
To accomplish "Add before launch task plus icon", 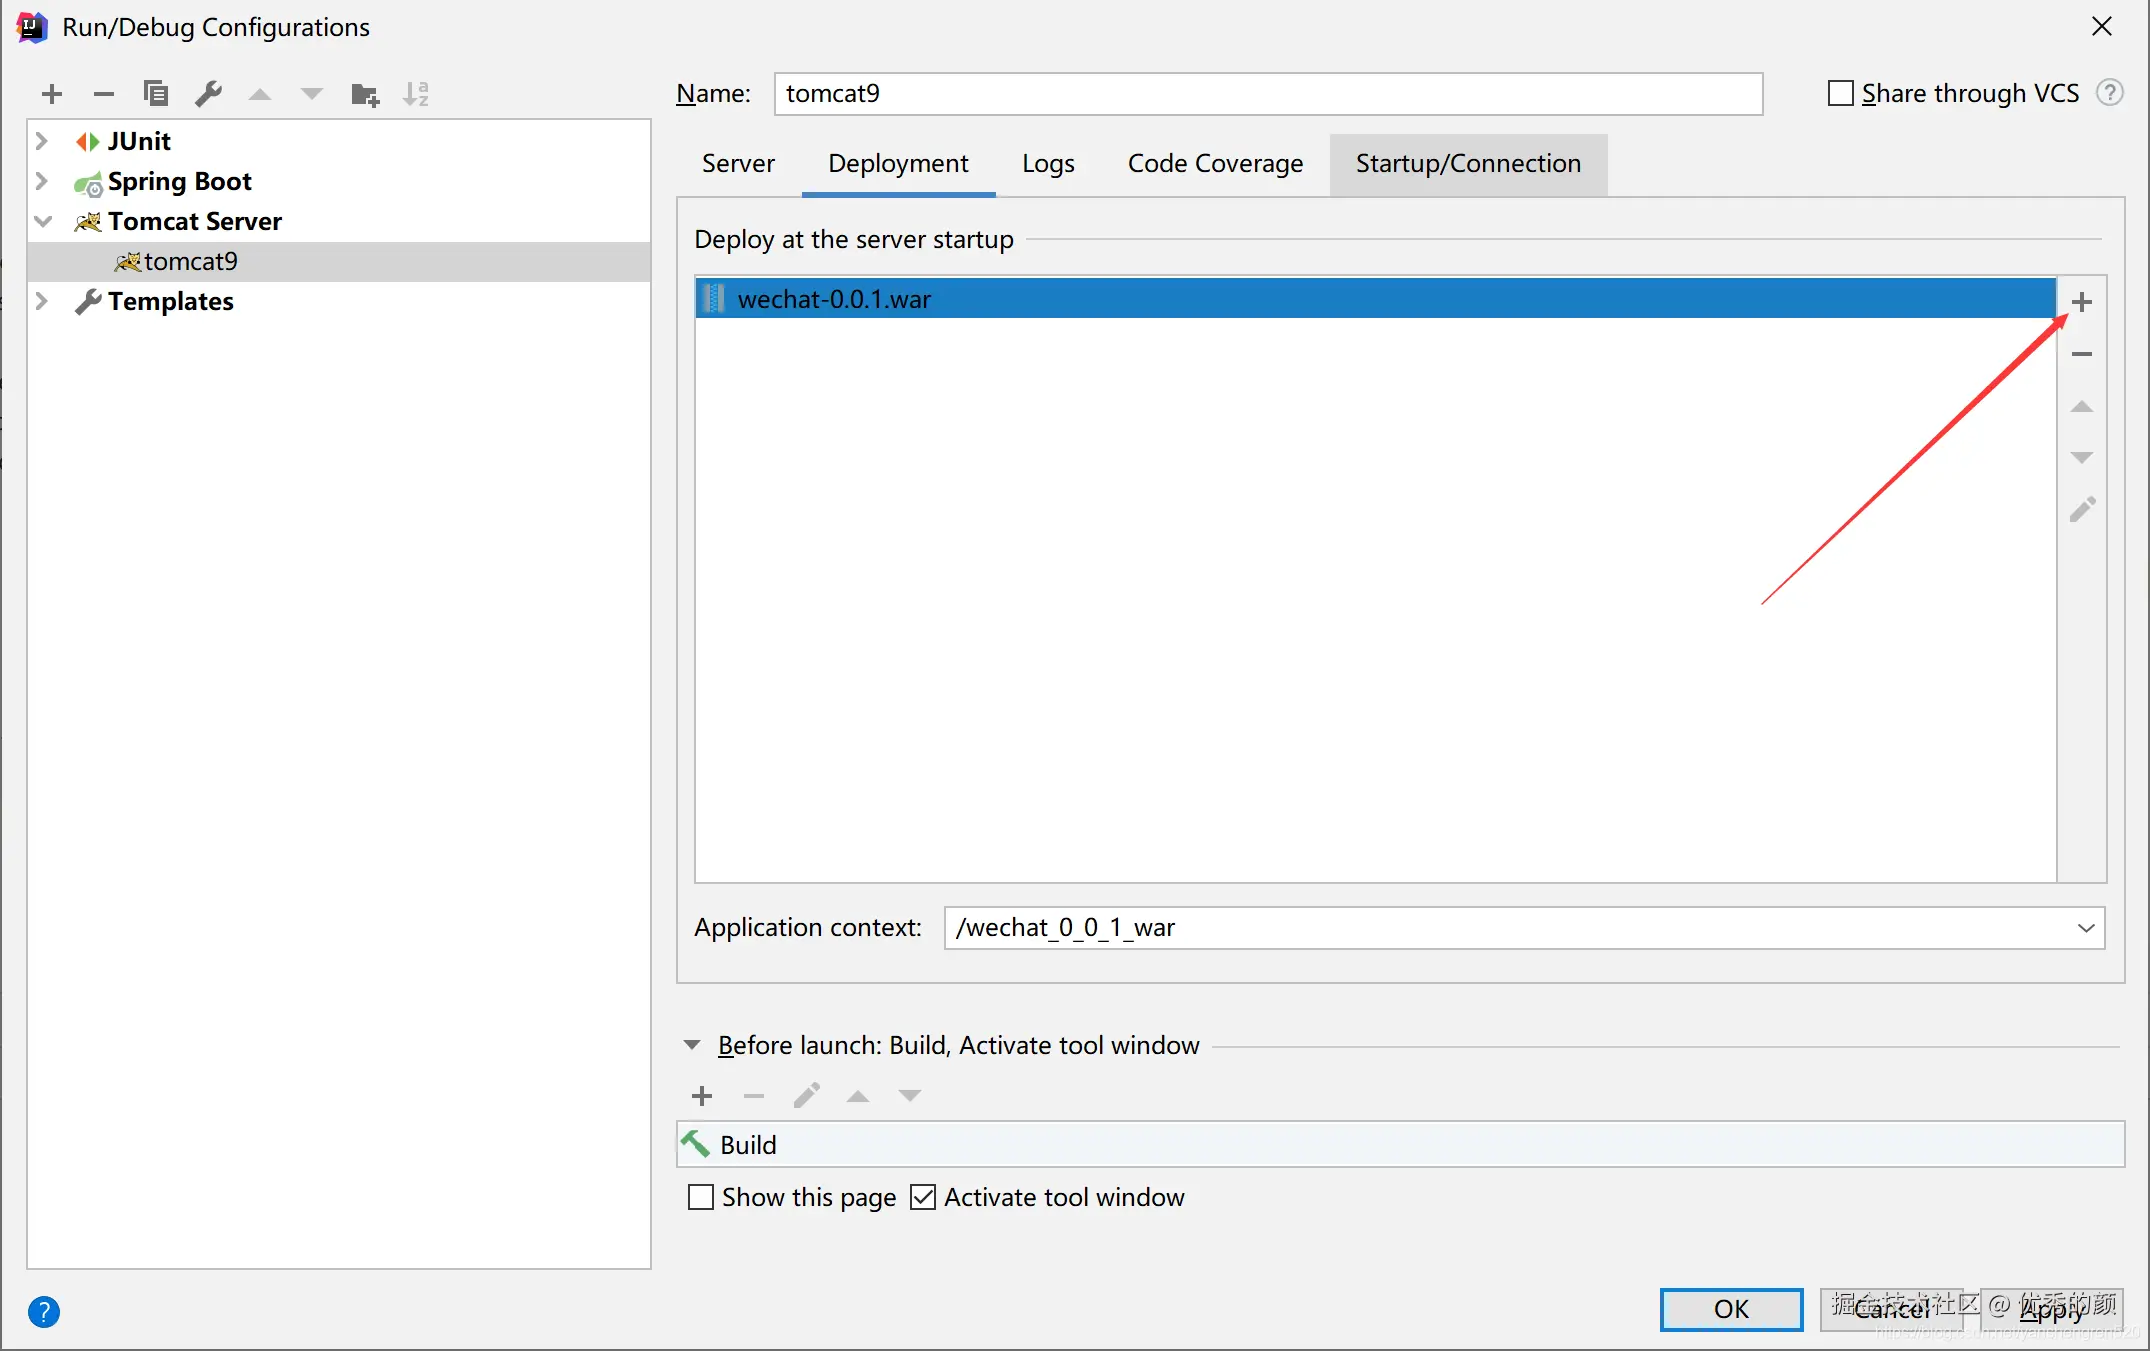I will [x=702, y=1096].
